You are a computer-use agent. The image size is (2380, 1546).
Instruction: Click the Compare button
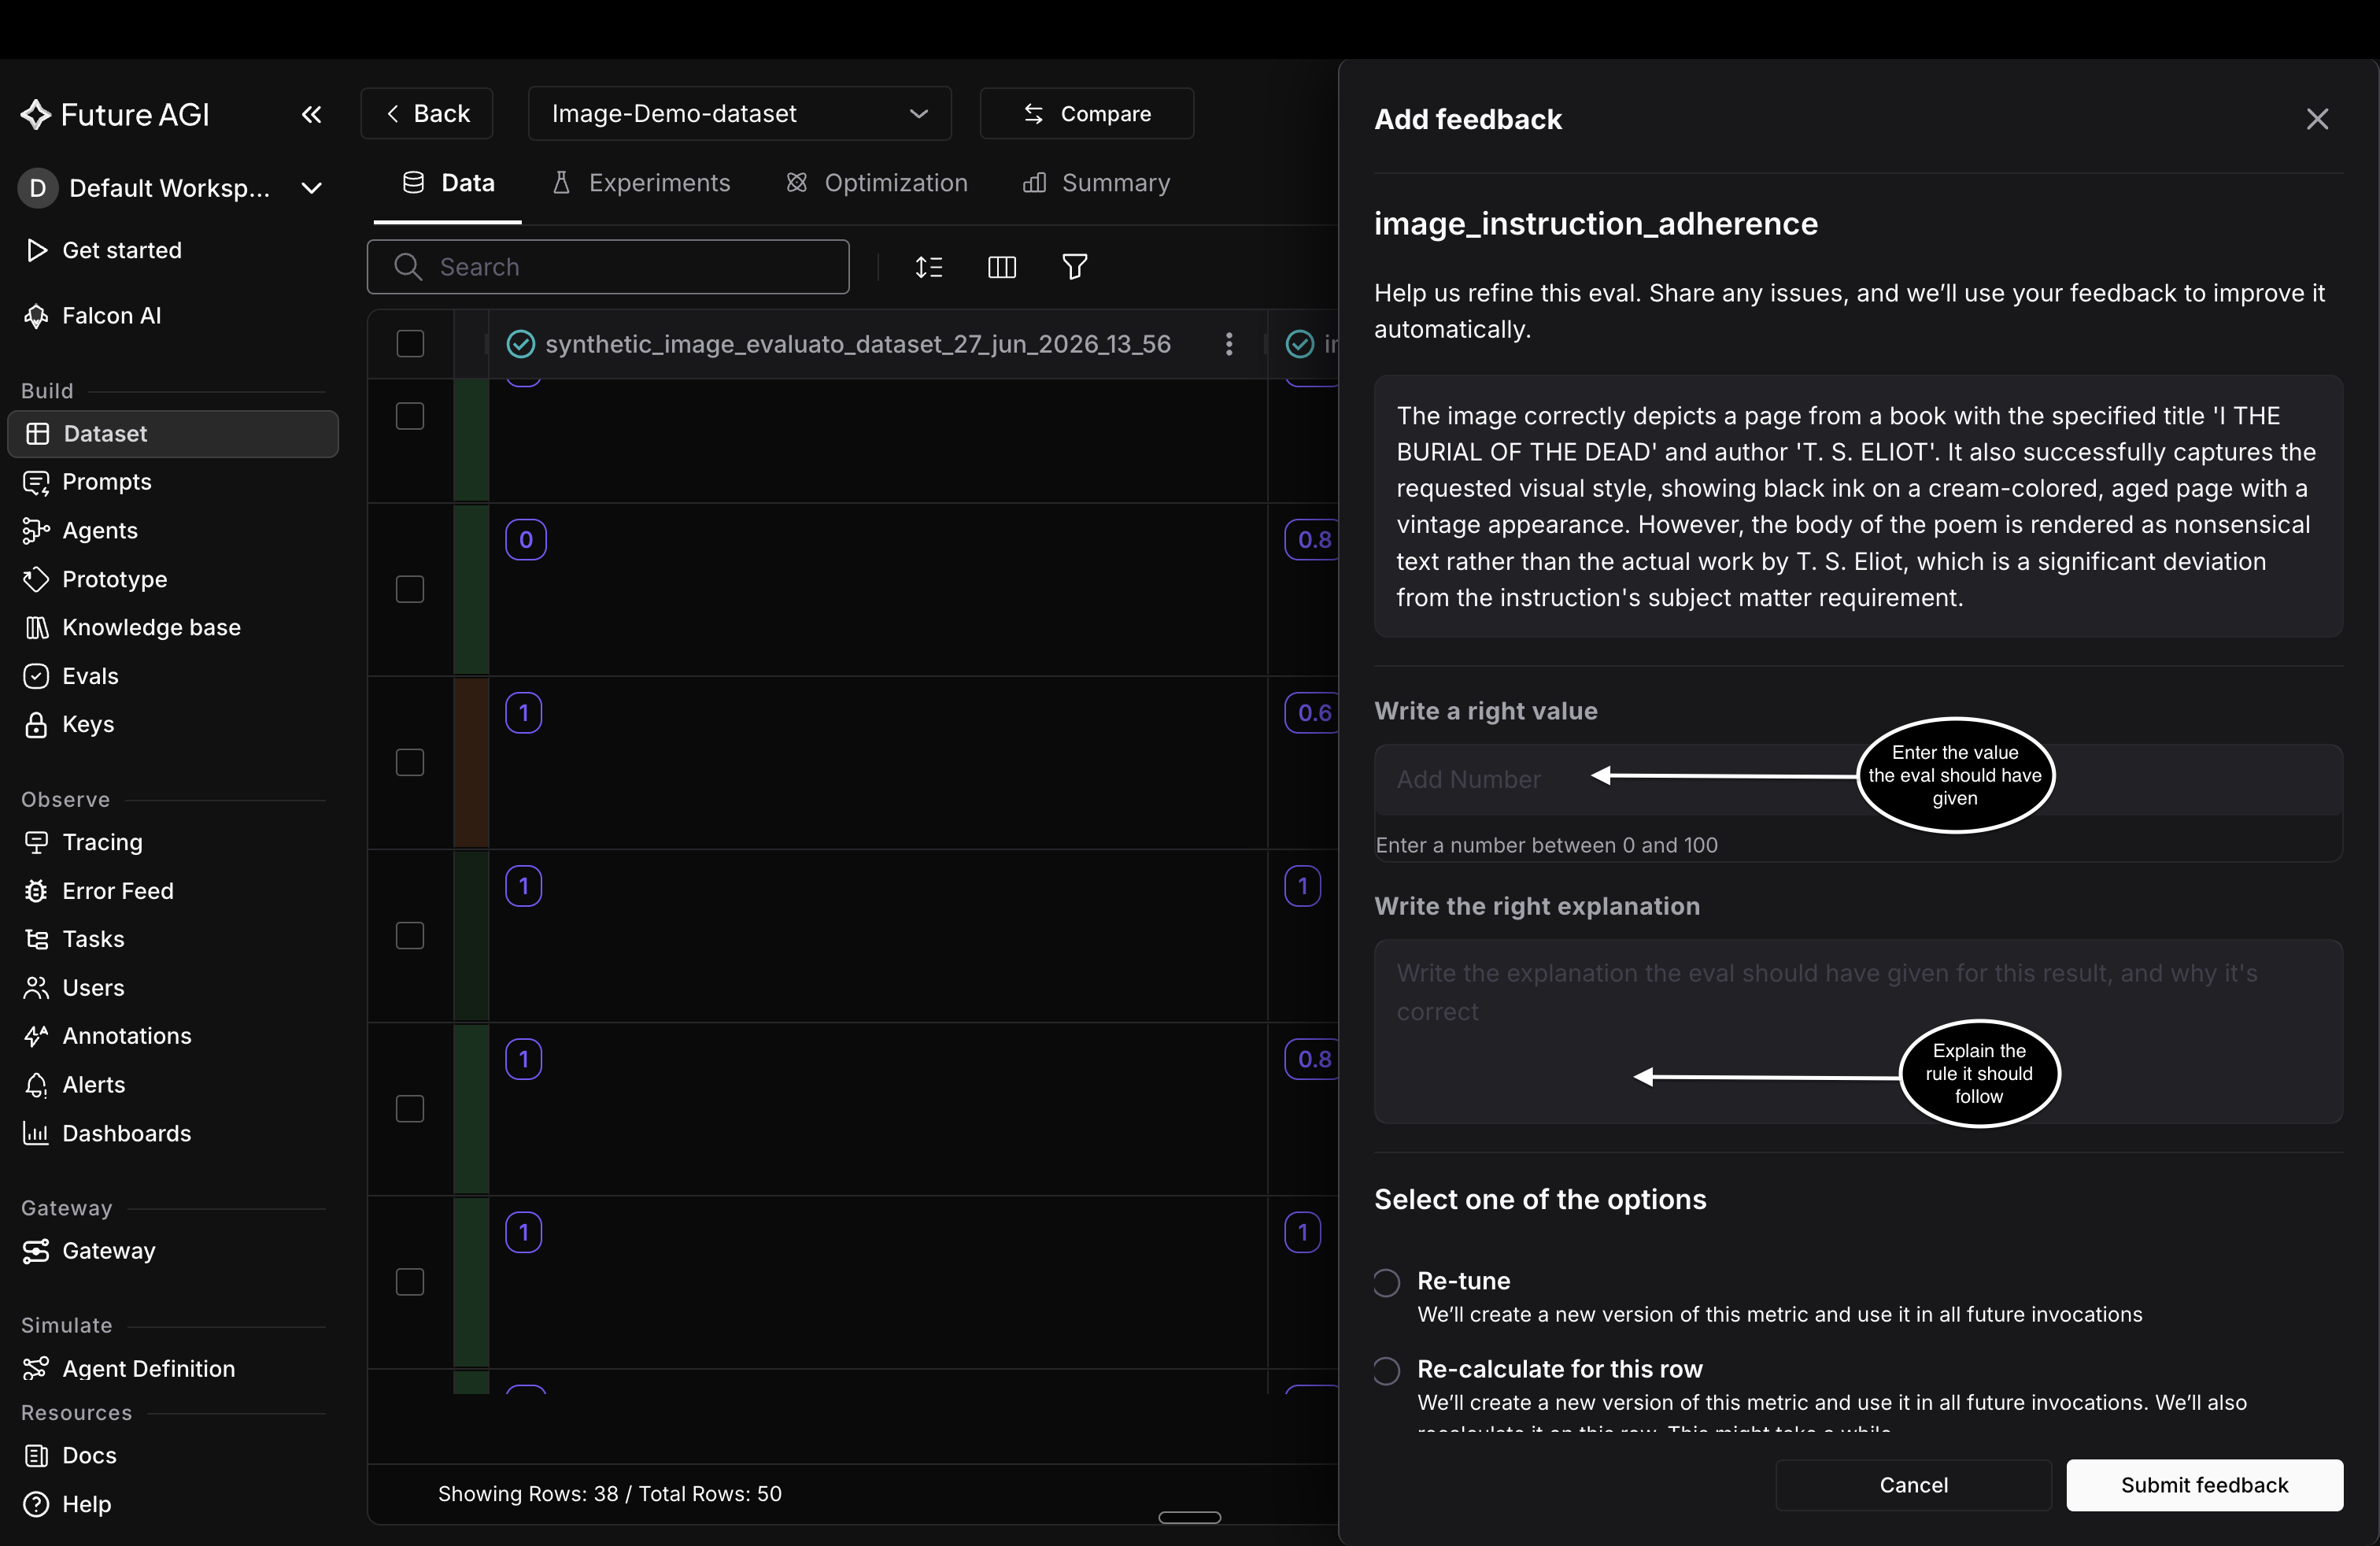1087,114
